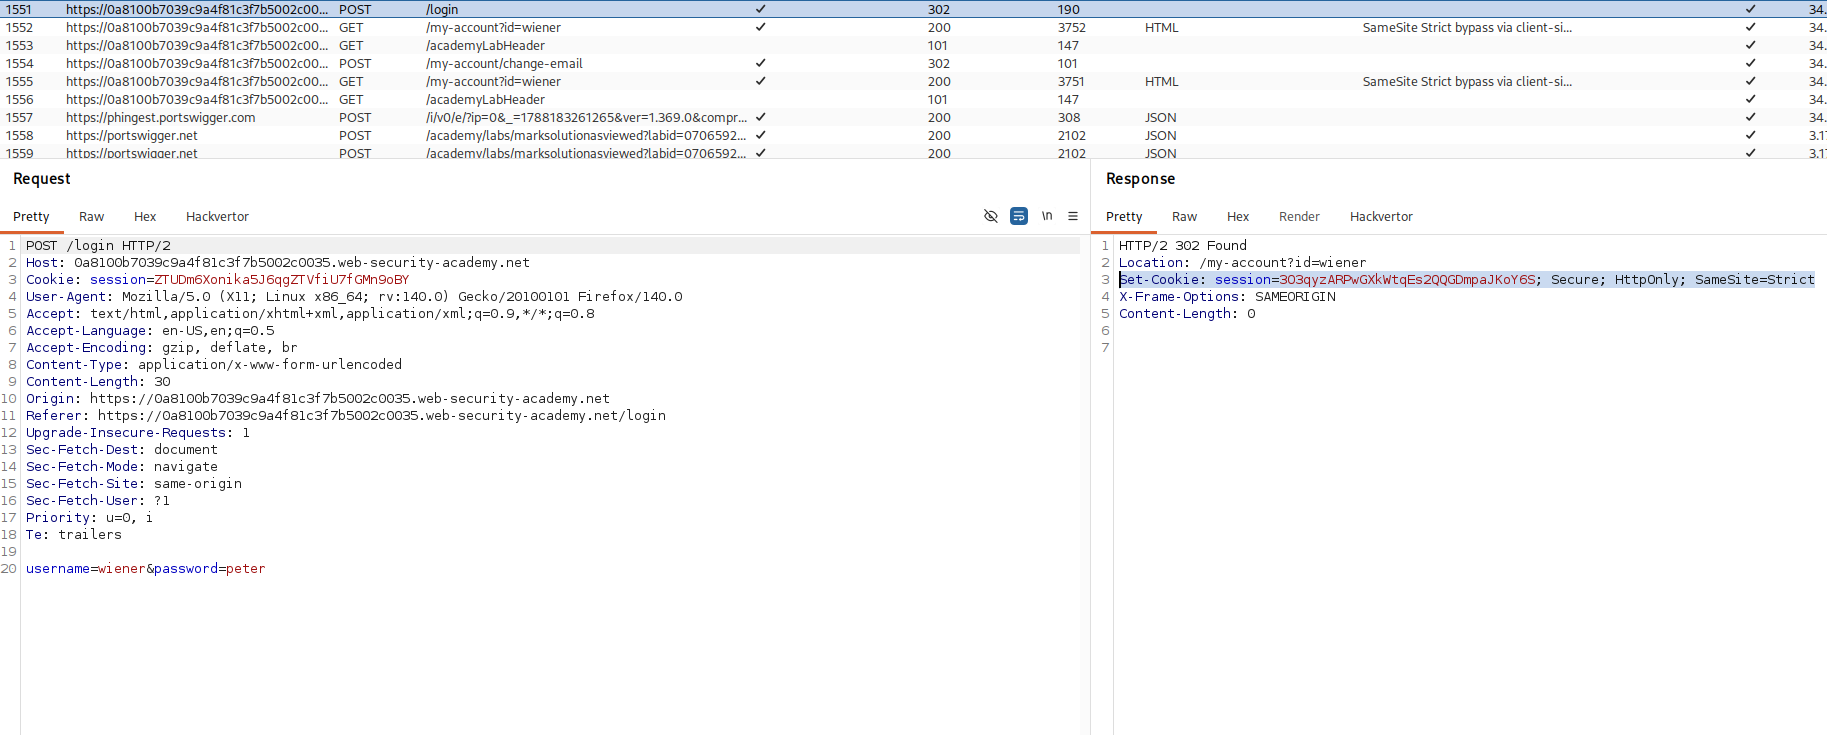Select history row 1551 POST /login

pos(913,9)
